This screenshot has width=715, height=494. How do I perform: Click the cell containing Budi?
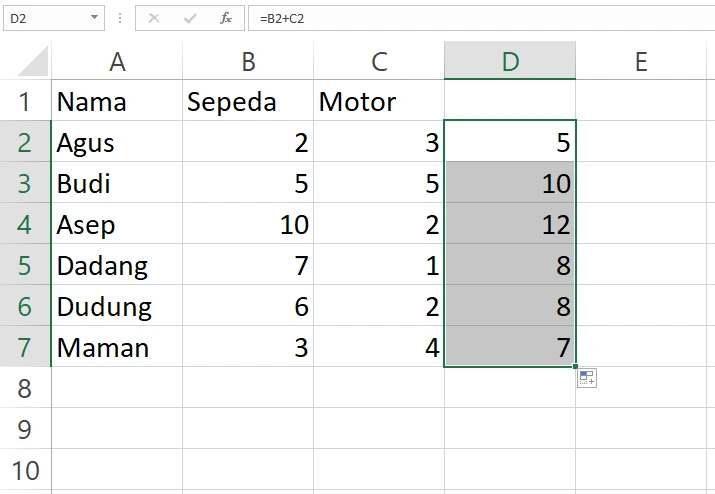point(117,183)
